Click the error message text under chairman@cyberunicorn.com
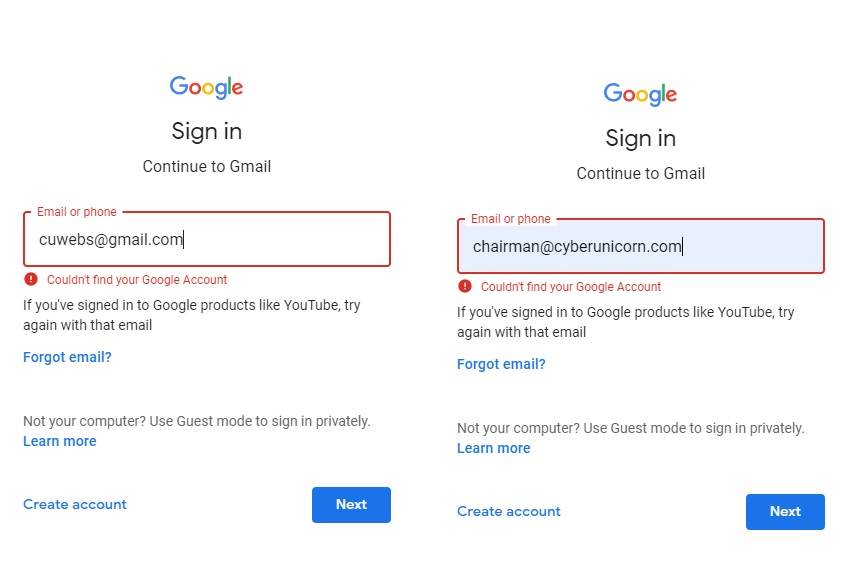 tap(571, 287)
